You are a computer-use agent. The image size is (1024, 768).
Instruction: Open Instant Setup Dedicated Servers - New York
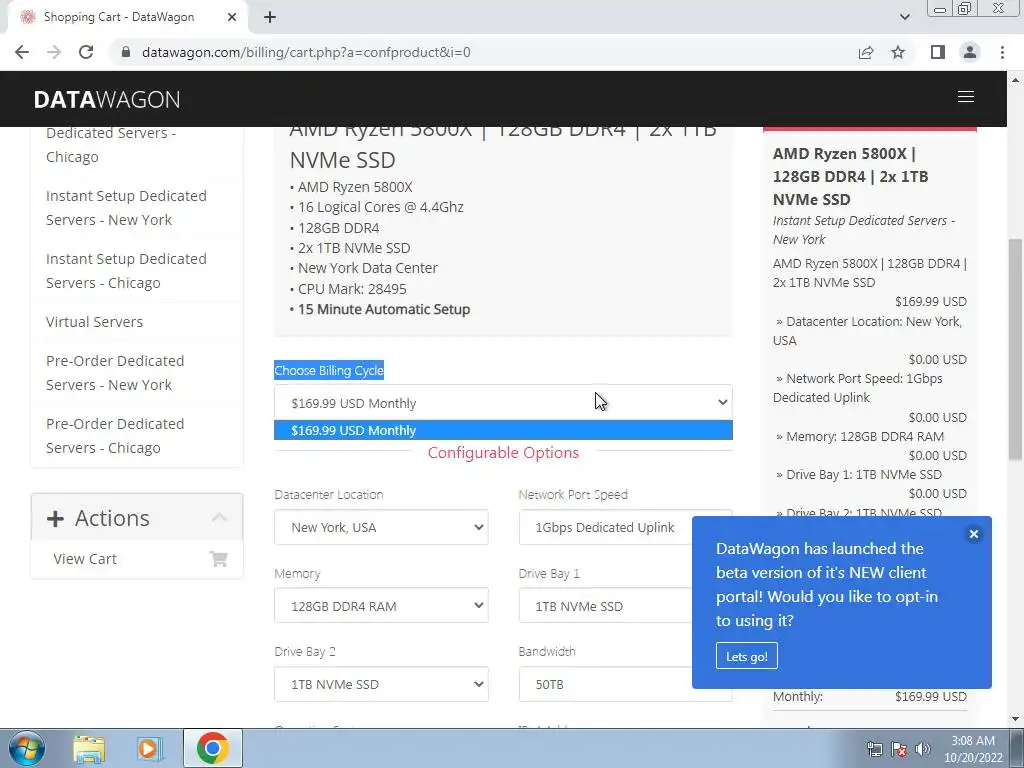pyautogui.click(x=126, y=208)
